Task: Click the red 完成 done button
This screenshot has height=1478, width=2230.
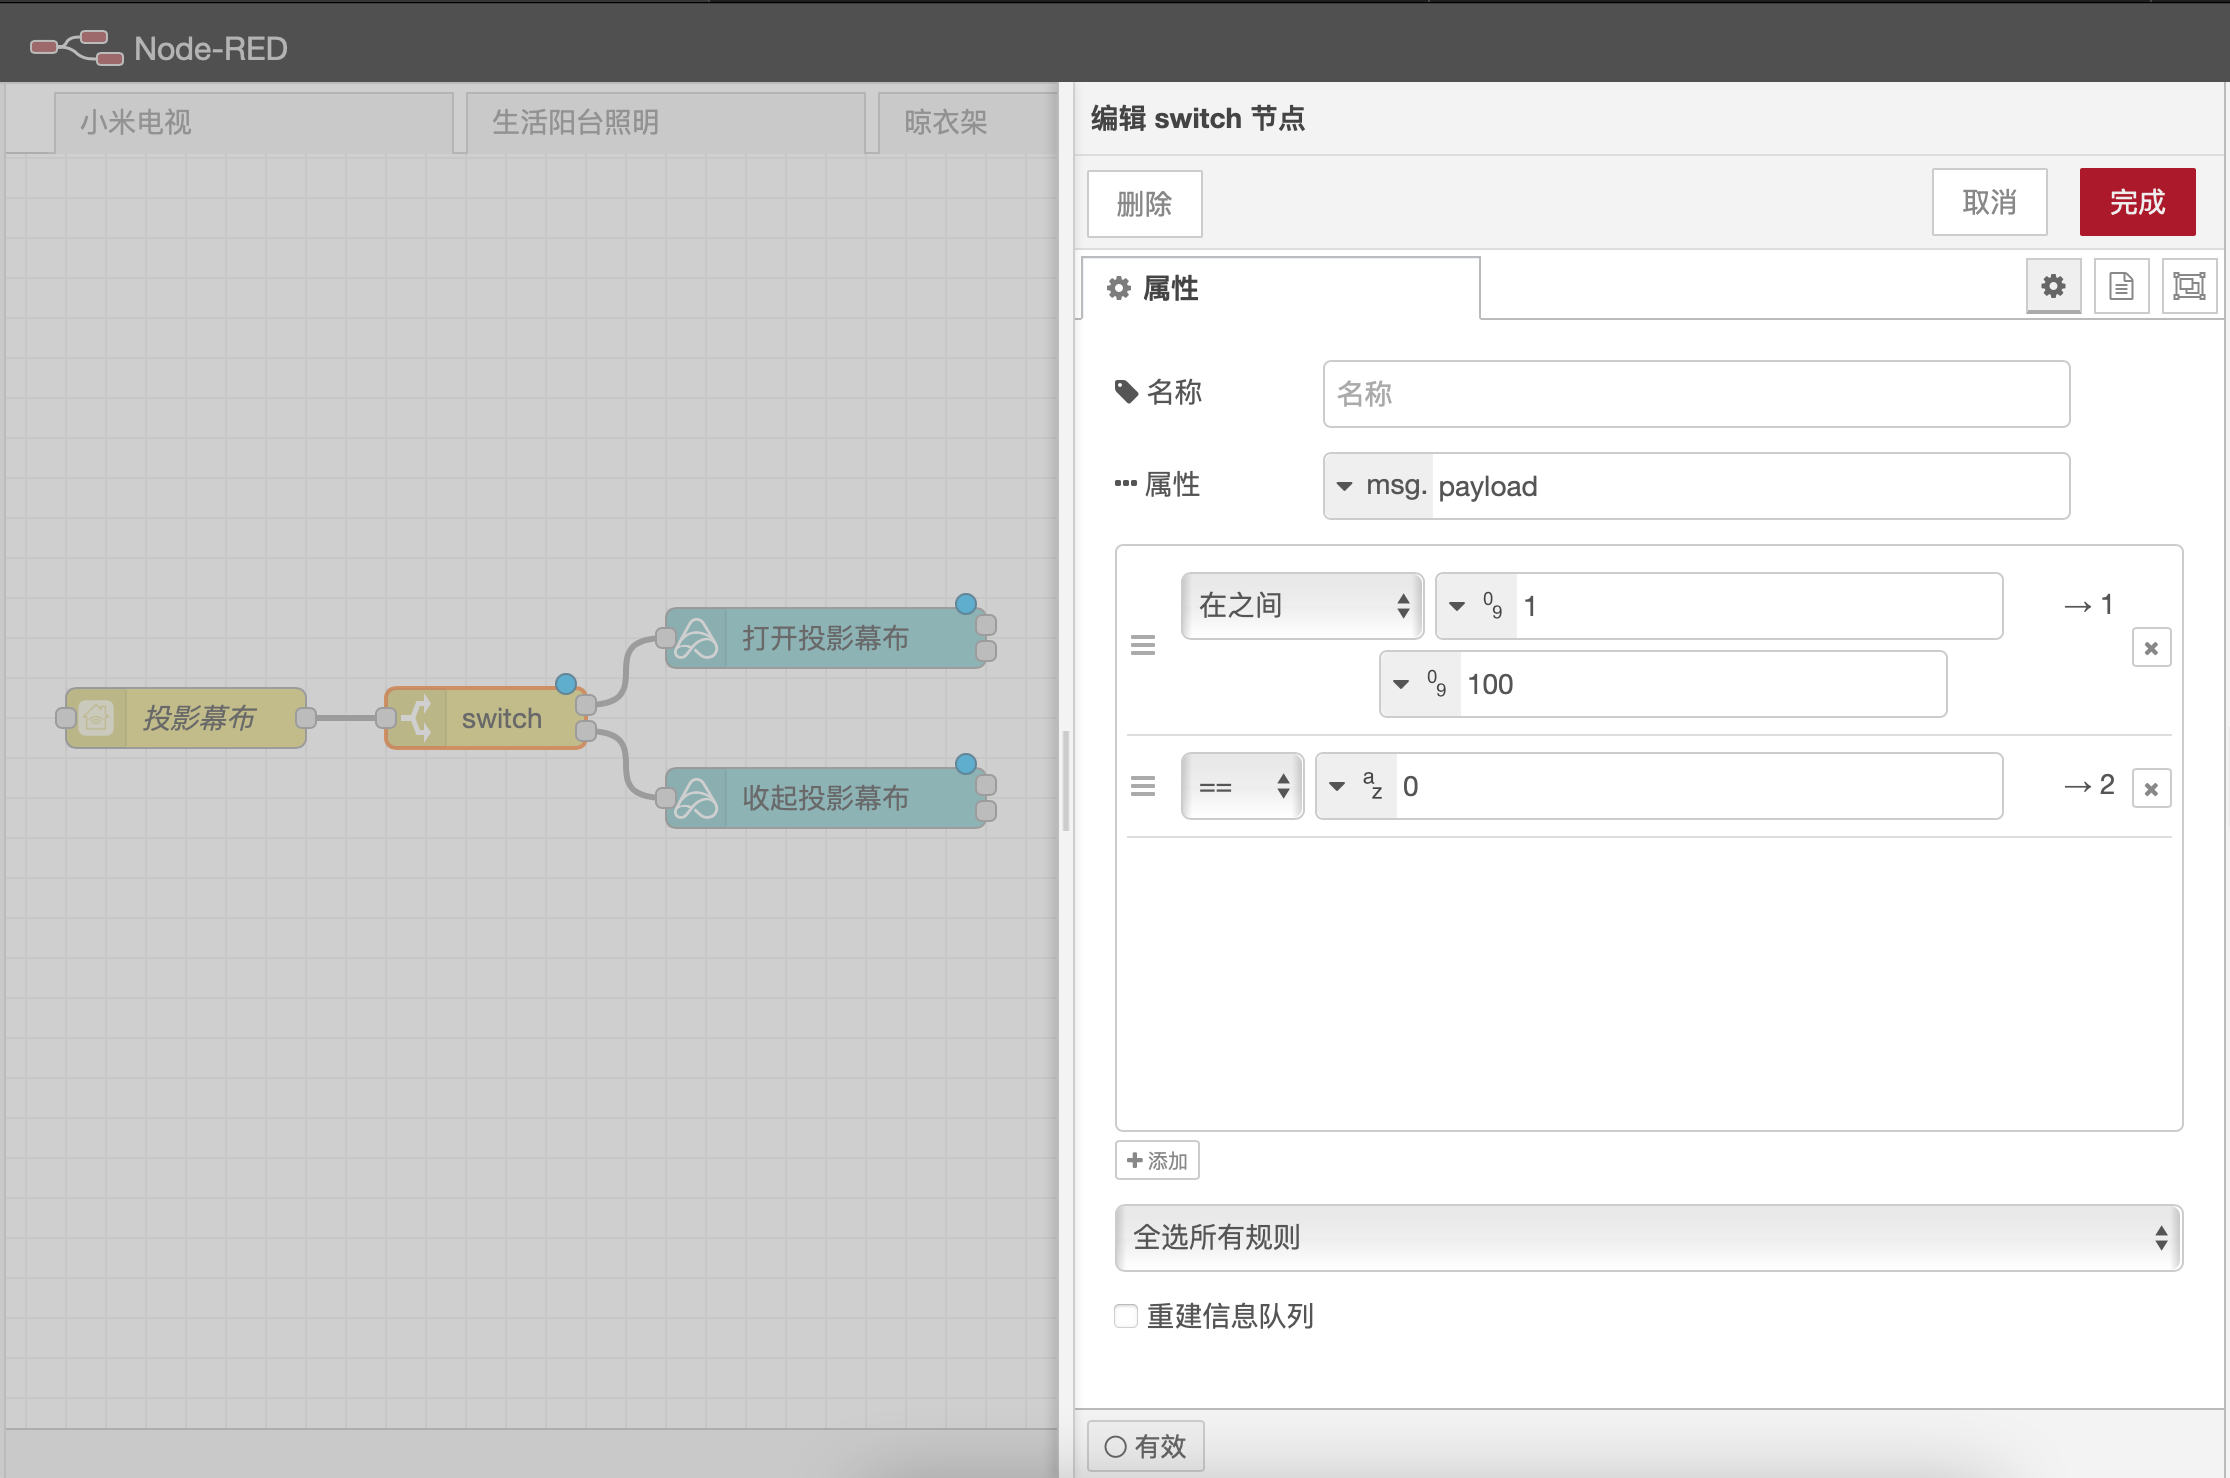Action: click(x=2137, y=202)
